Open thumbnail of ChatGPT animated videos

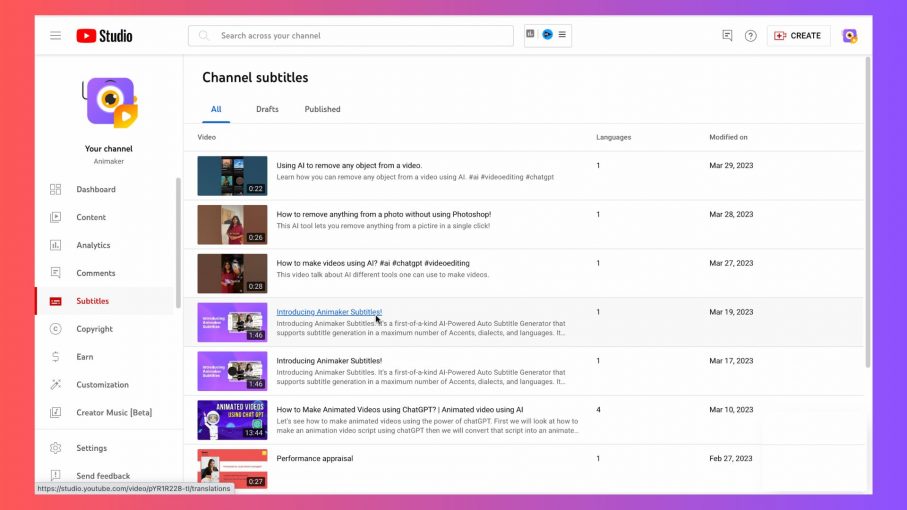coord(232,420)
